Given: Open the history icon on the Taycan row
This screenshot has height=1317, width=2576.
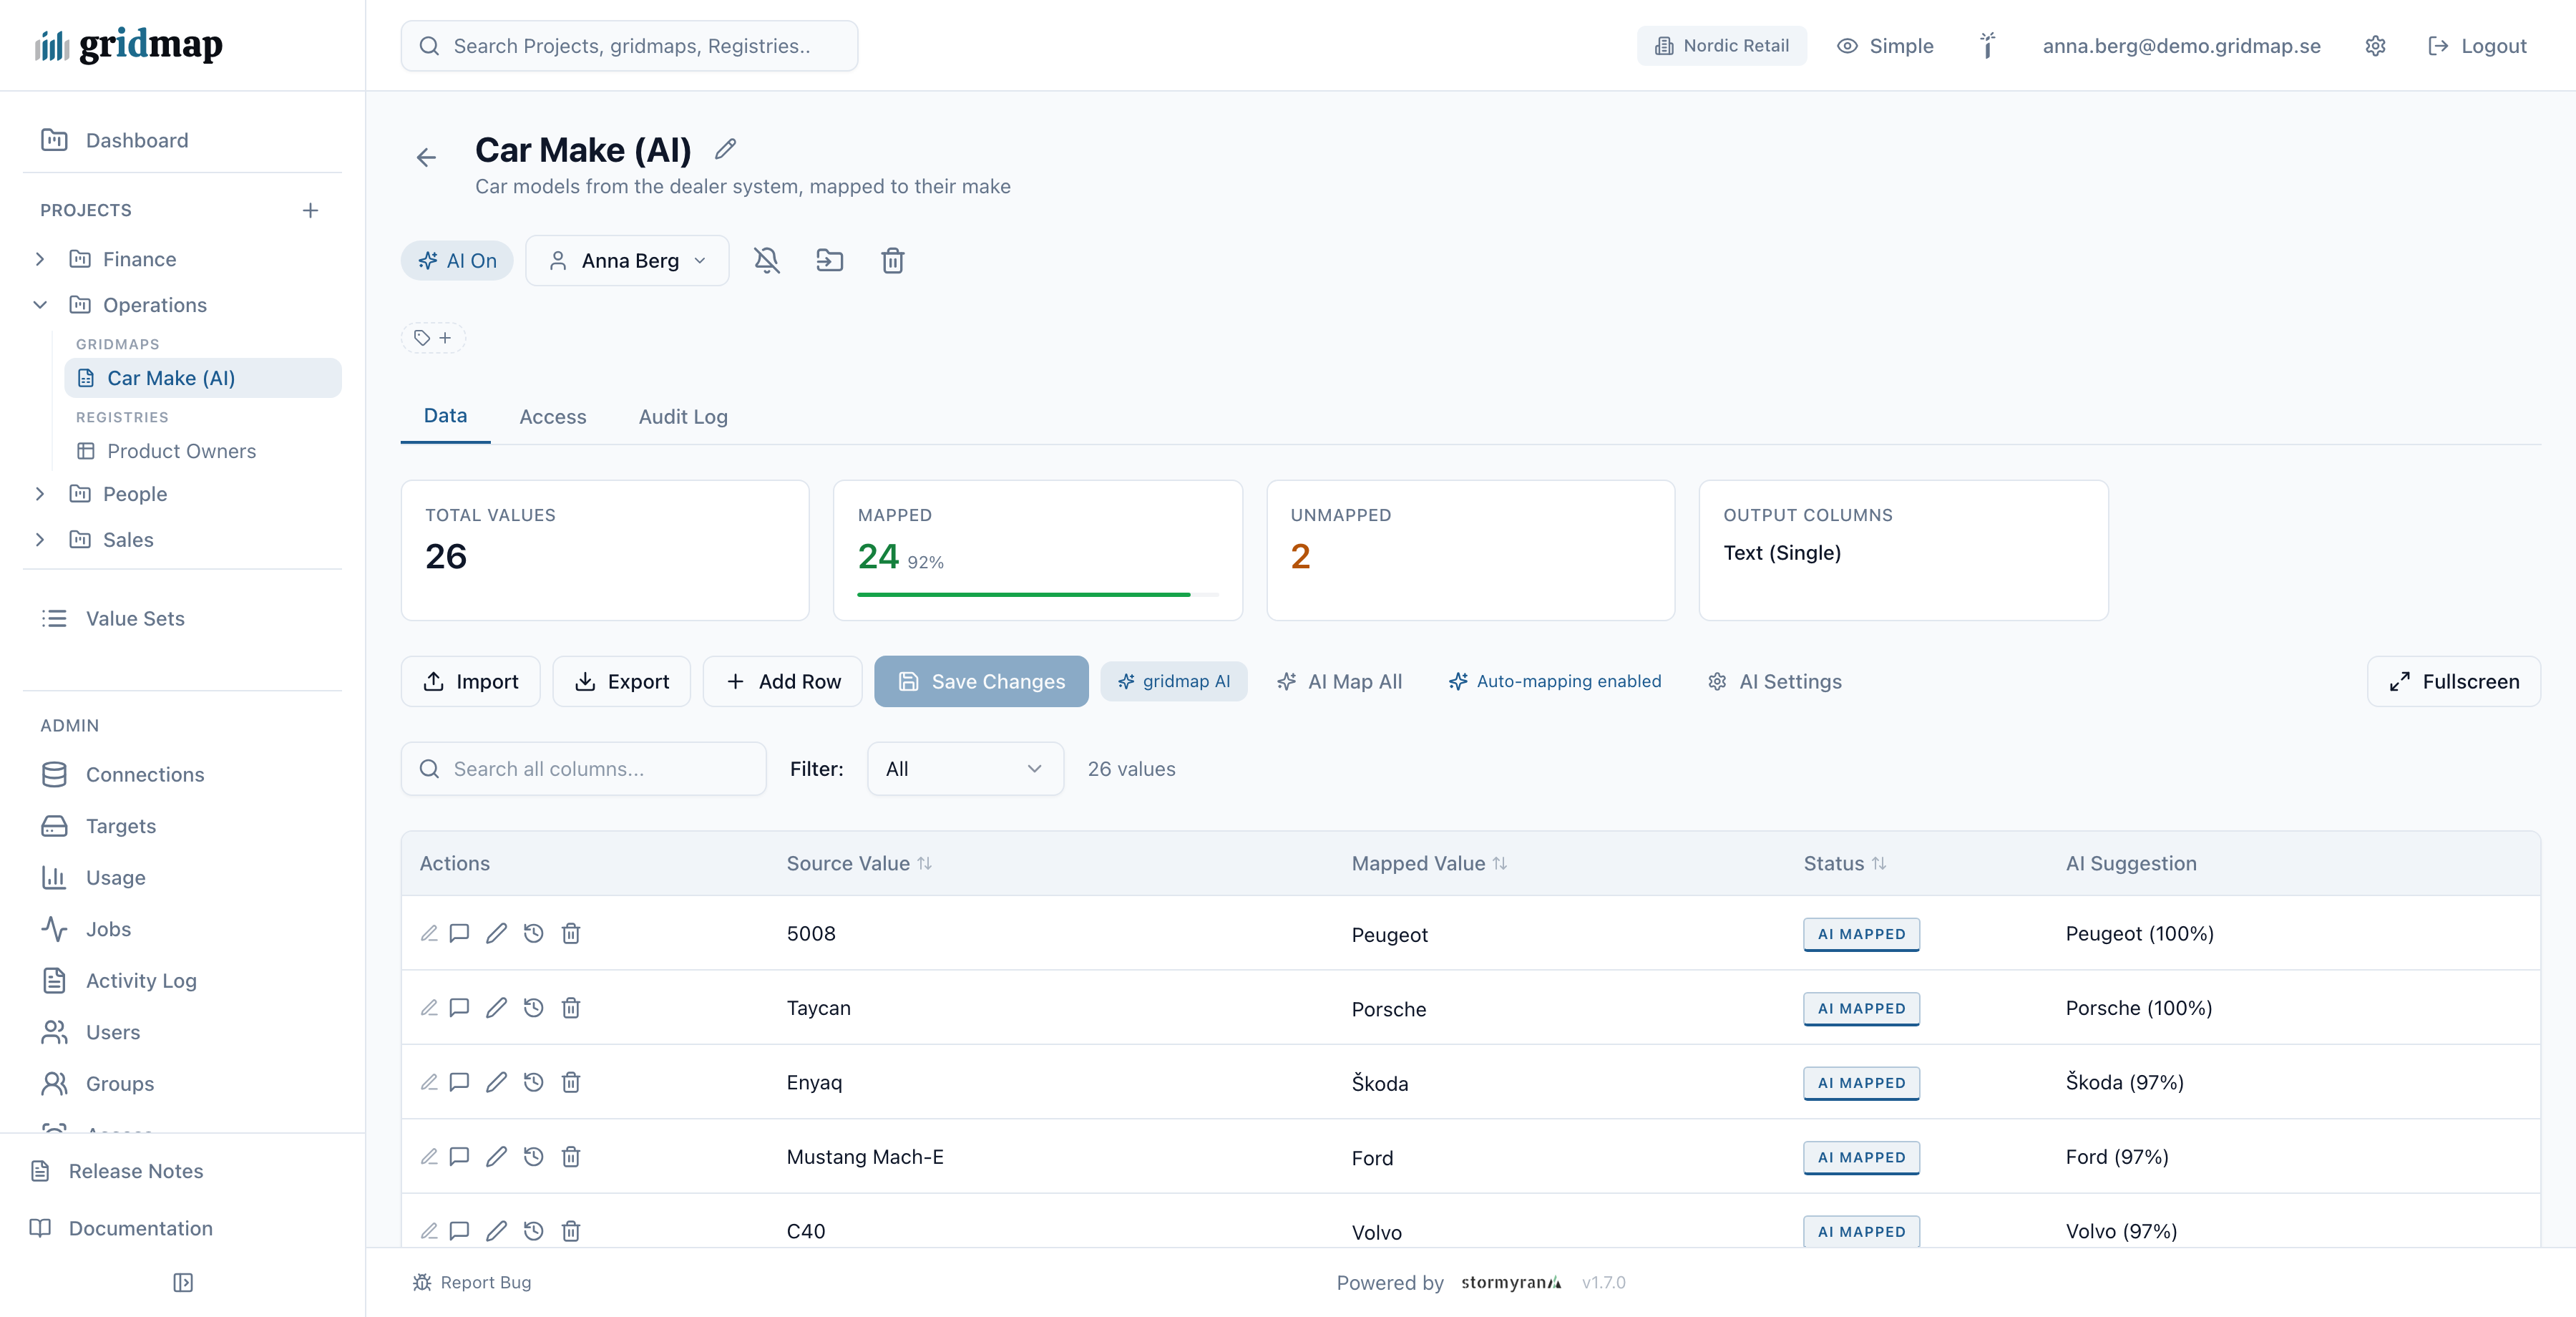Looking at the screenshot, I should click(x=534, y=1008).
